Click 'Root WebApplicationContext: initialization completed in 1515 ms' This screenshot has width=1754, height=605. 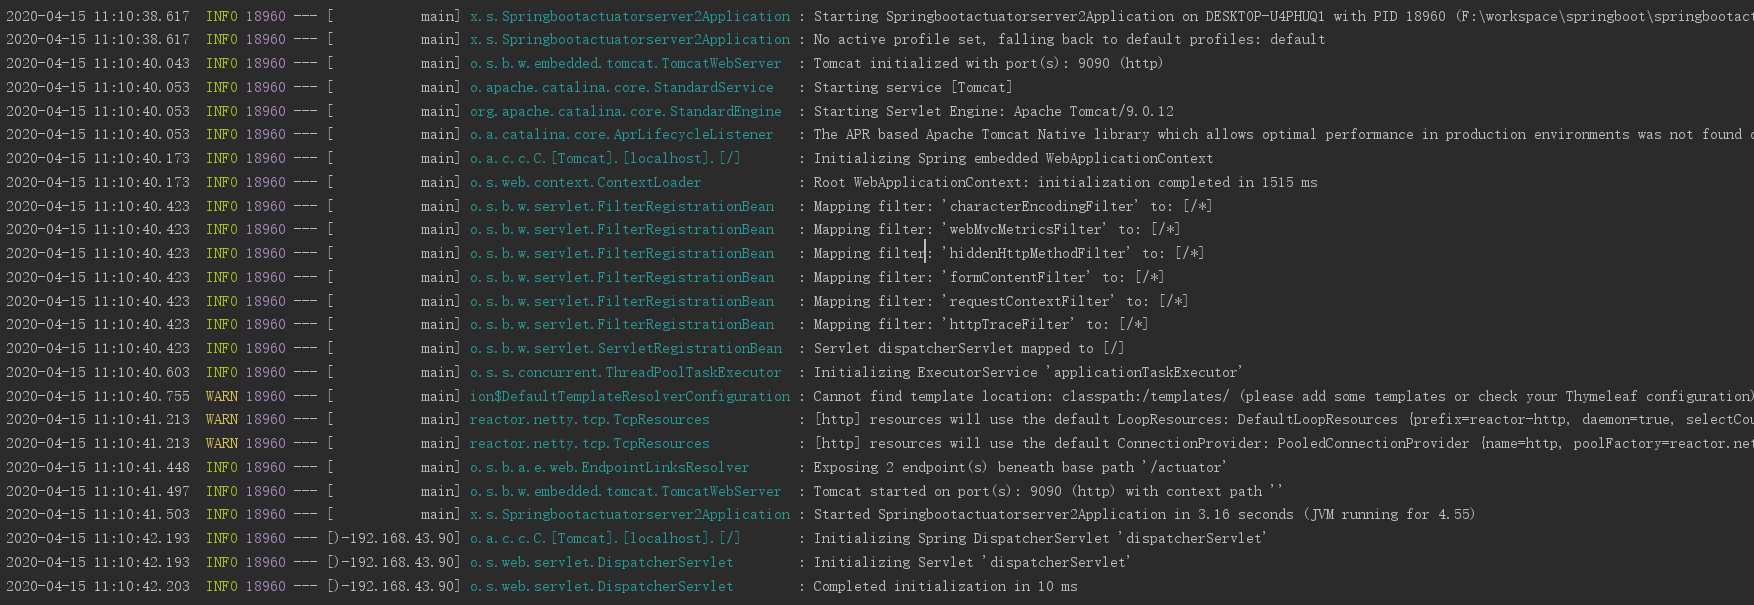click(x=1065, y=182)
